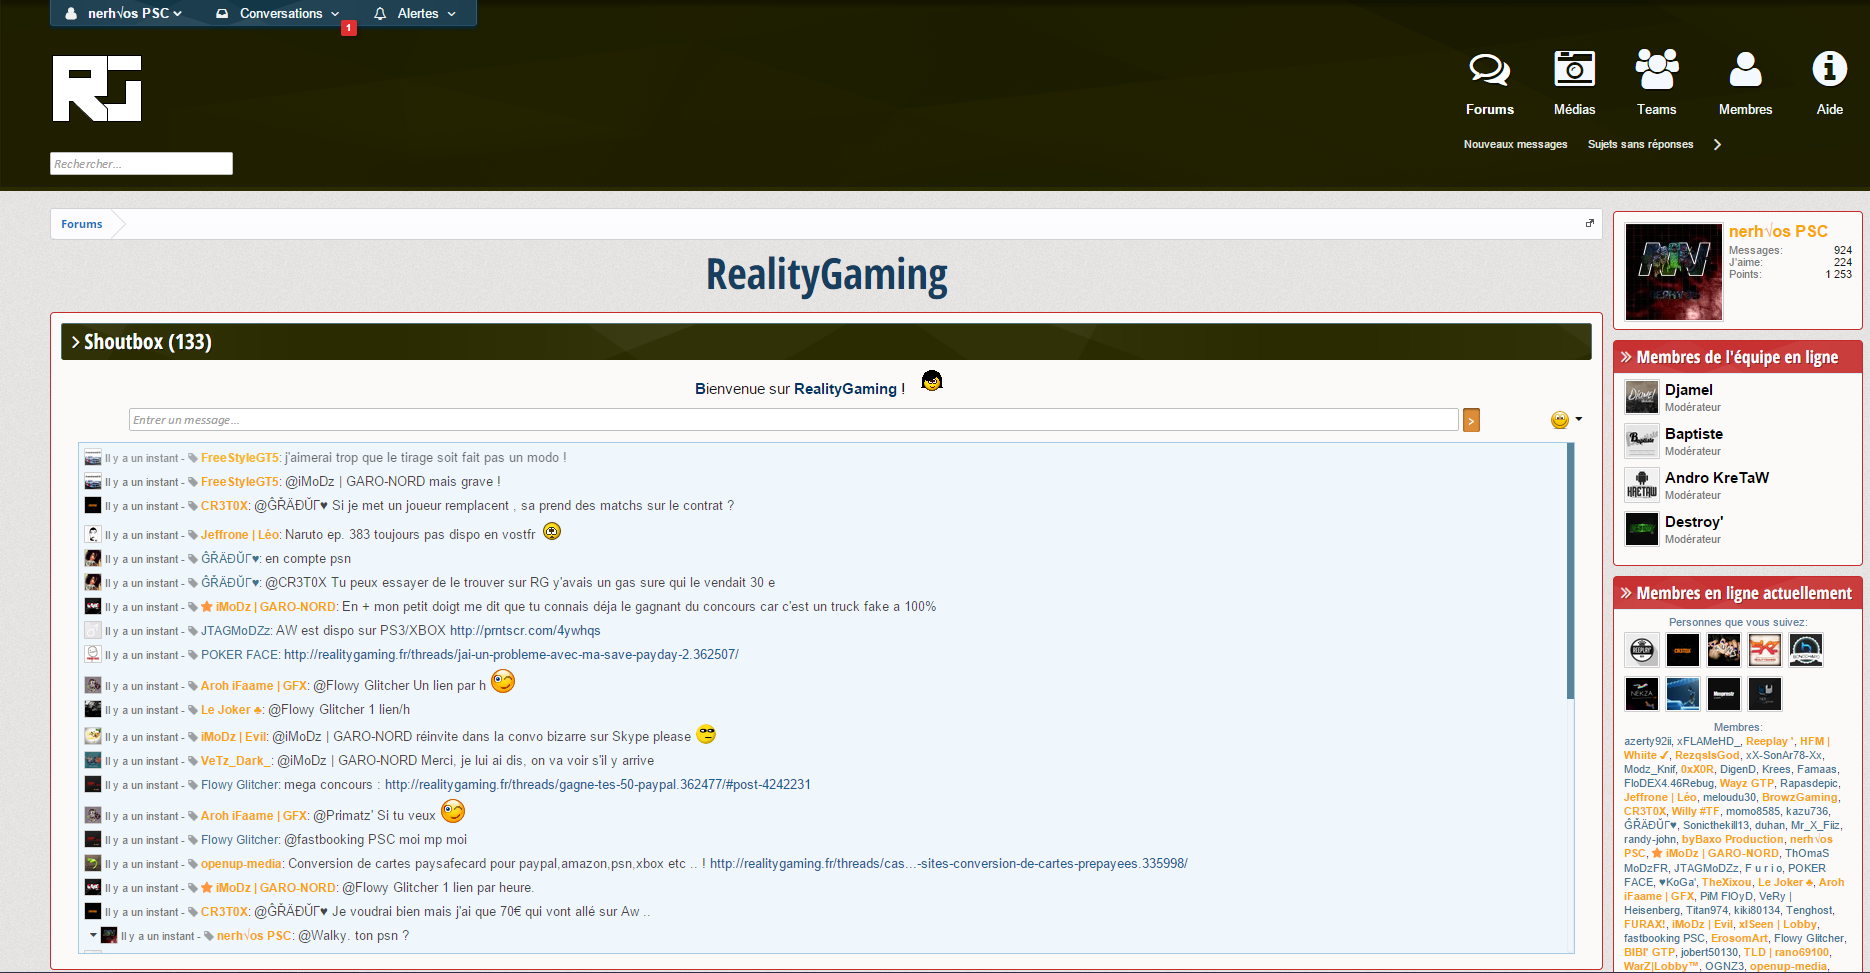Click the tag icon beside Jeffrone | Léo
Image resolution: width=1870 pixels, height=973 pixels.
pyautogui.click(x=193, y=535)
